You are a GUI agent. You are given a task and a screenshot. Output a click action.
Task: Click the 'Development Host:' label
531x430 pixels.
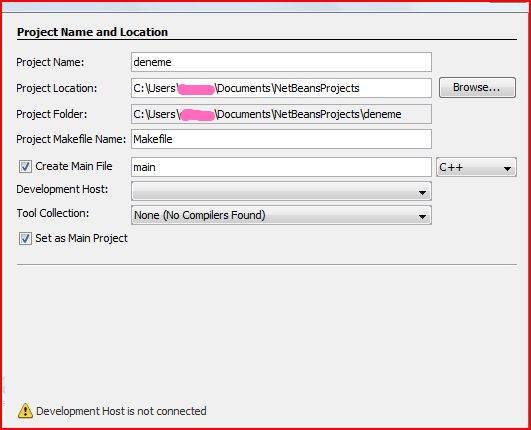coord(62,189)
